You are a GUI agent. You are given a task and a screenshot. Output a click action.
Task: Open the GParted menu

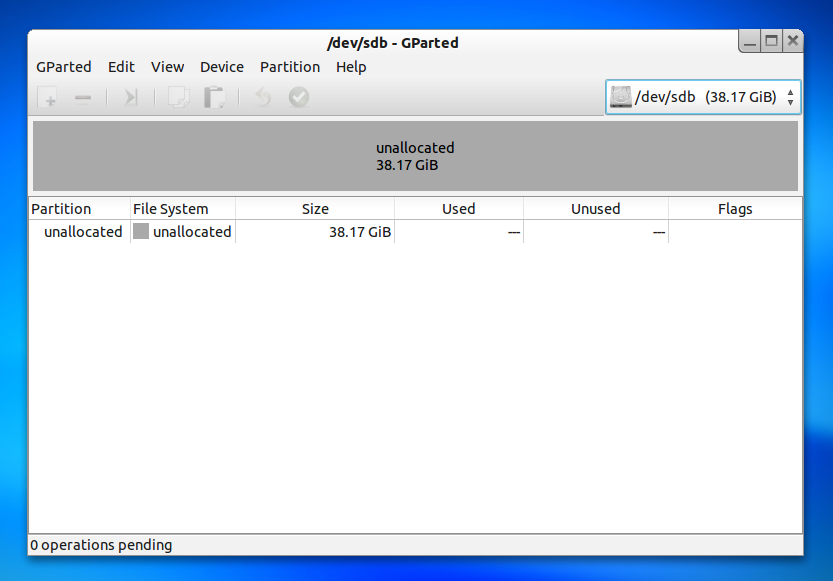(64, 67)
